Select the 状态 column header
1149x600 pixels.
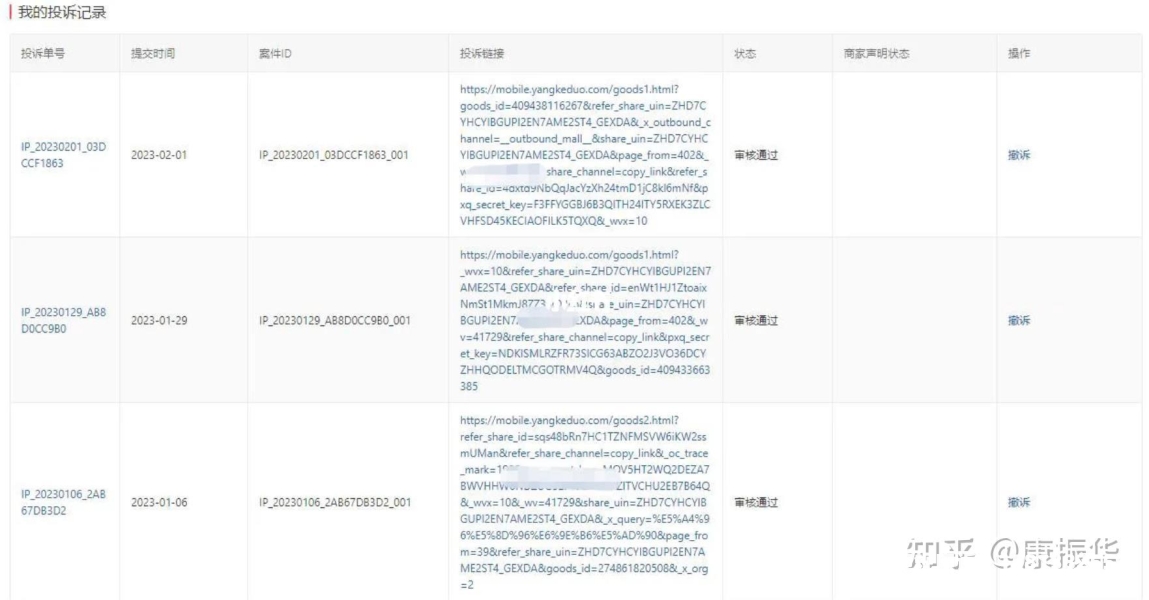pyautogui.click(x=745, y=53)
